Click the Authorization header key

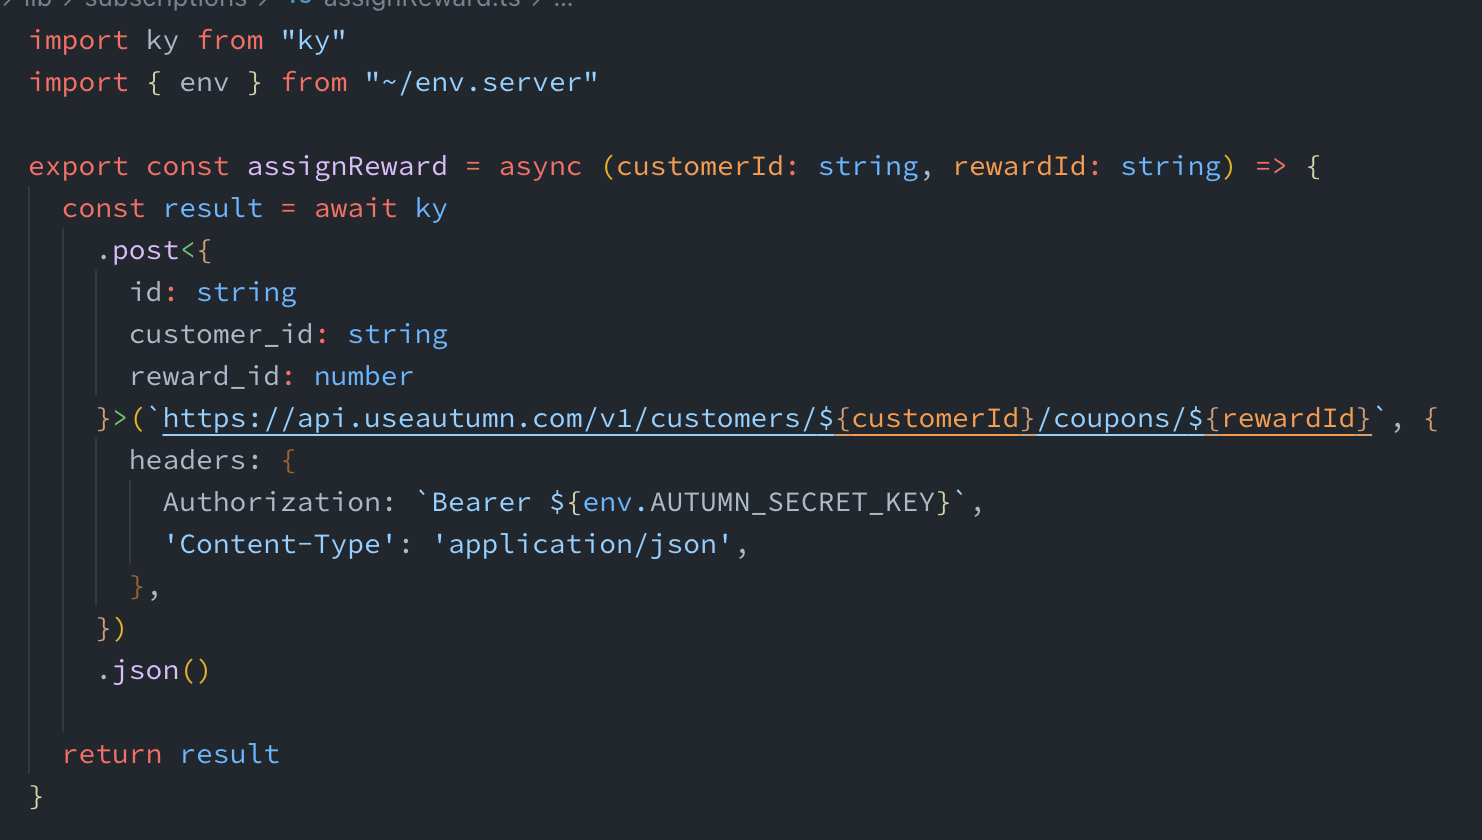coord(271,502)
